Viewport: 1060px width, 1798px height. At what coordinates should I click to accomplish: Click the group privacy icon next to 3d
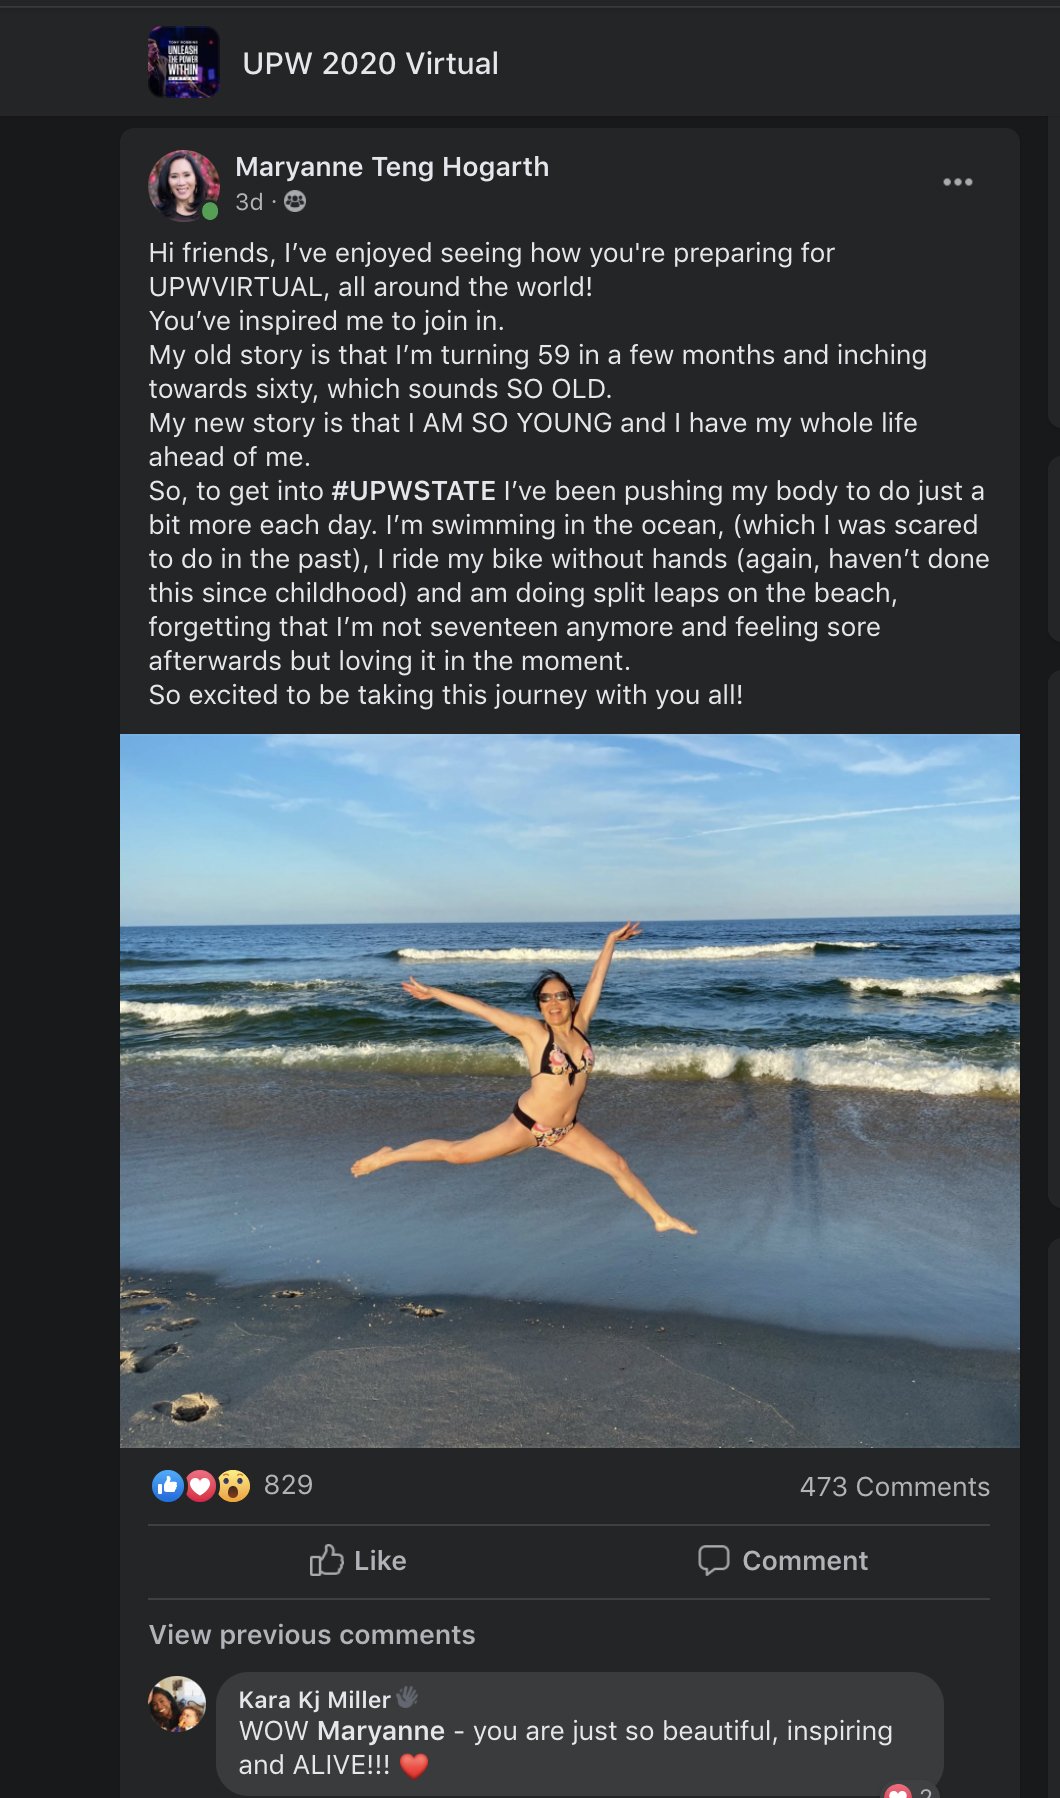pos(295,201)
